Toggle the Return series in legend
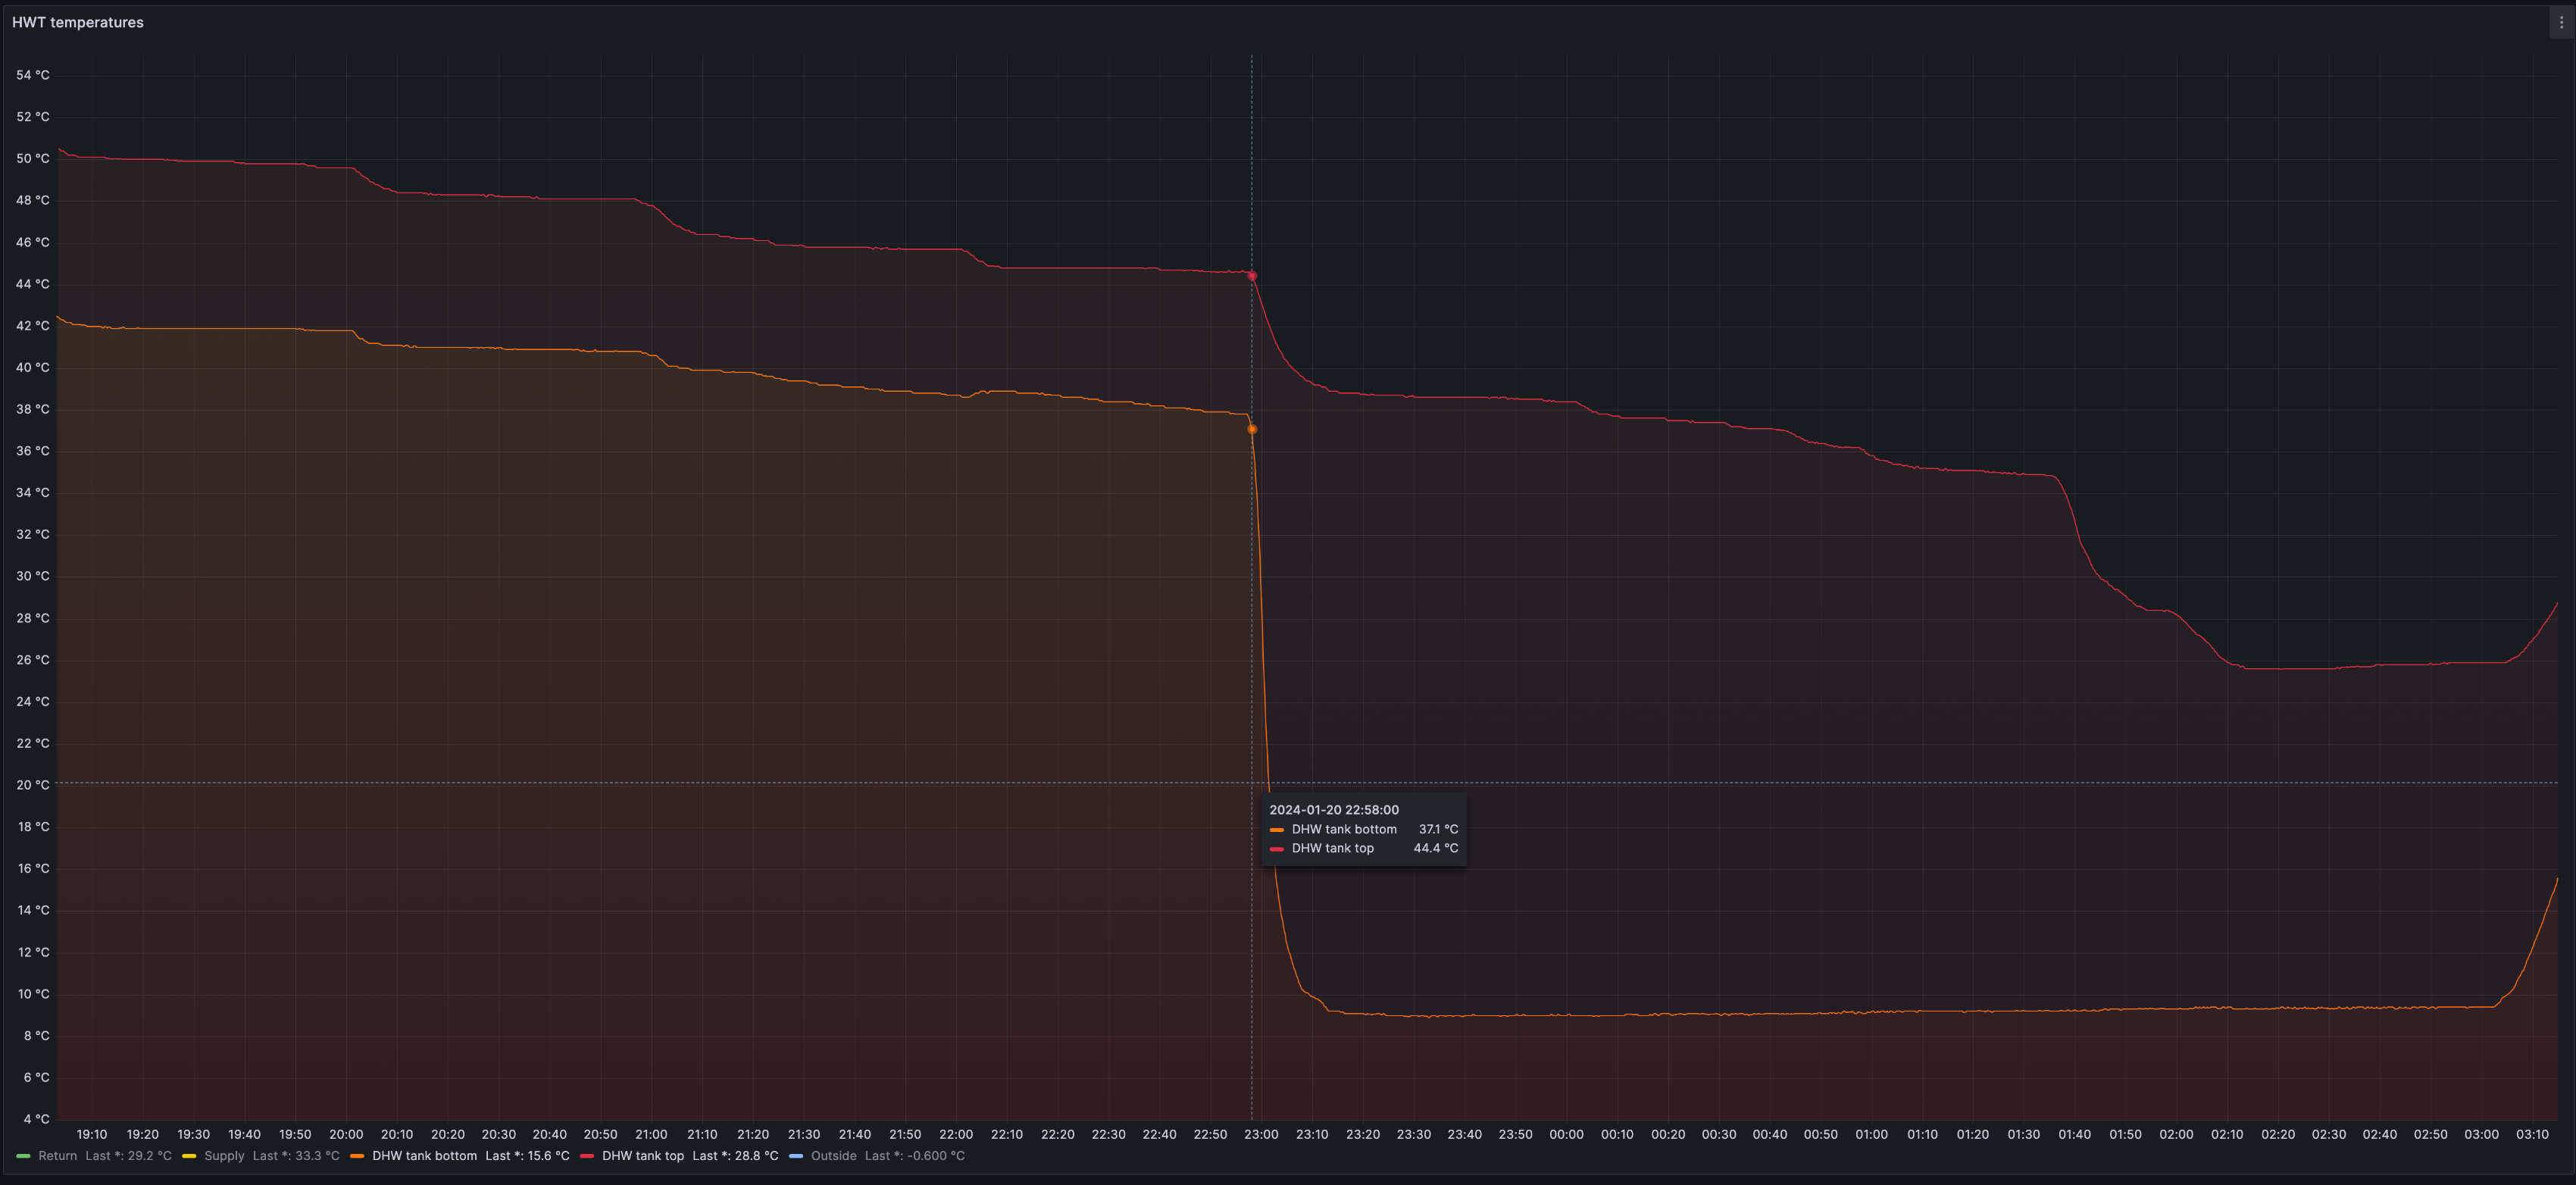The image size is (2576, 1185). (57, 1156)
